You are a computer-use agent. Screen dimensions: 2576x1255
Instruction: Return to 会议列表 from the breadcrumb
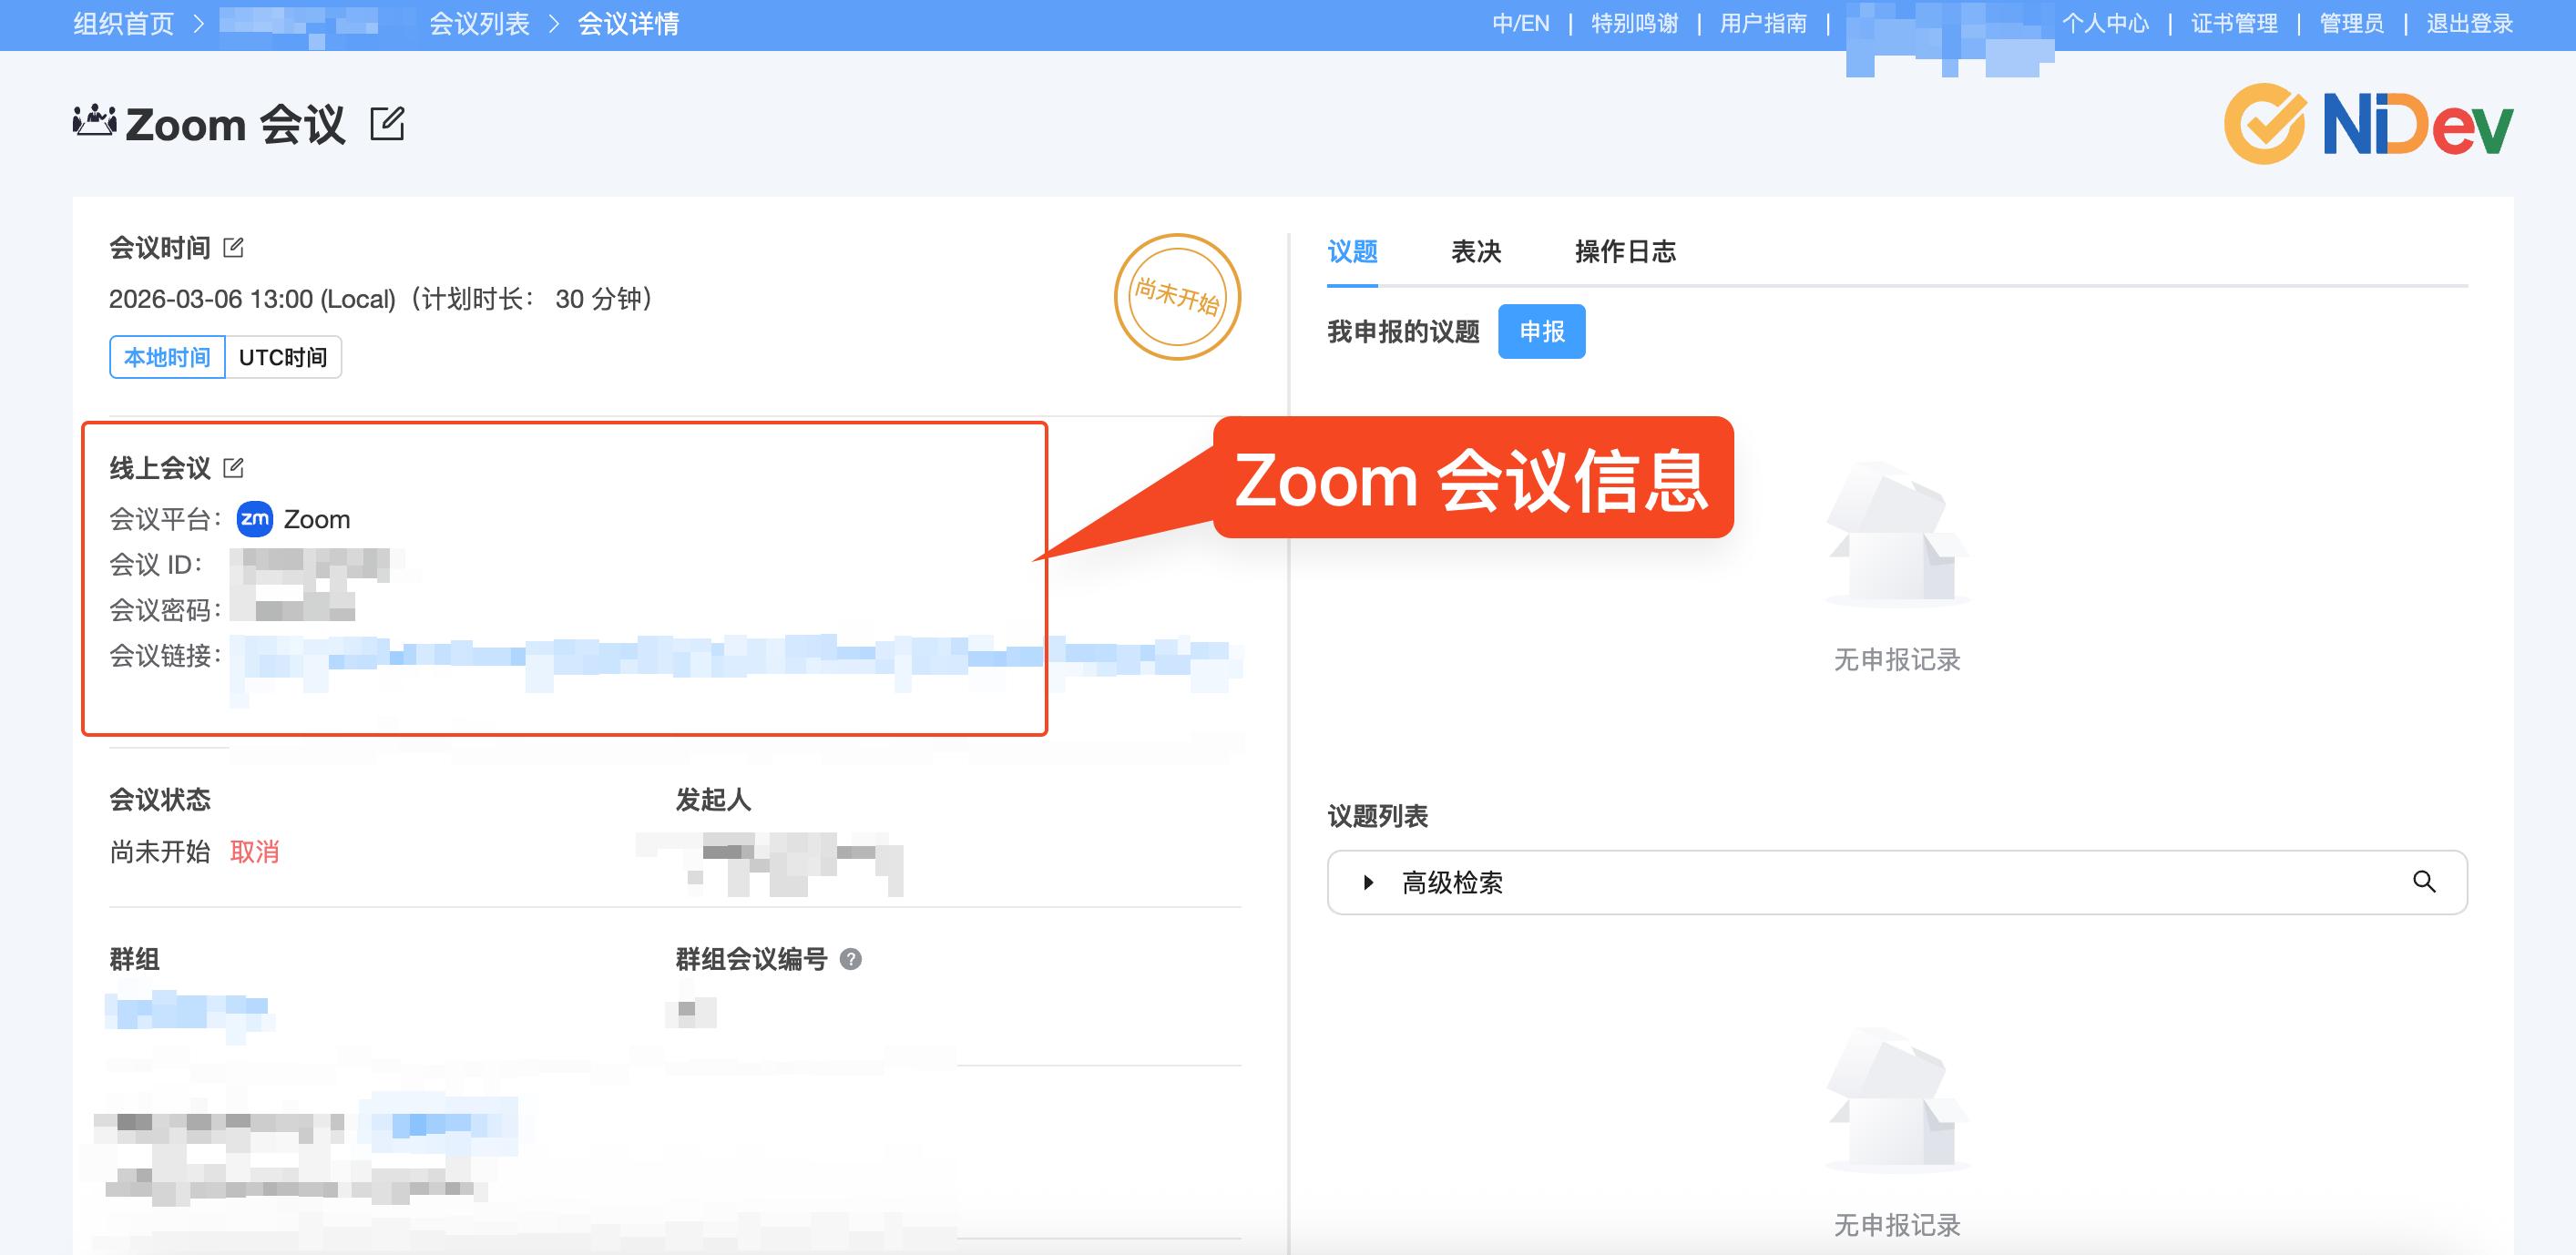[479, 22]
